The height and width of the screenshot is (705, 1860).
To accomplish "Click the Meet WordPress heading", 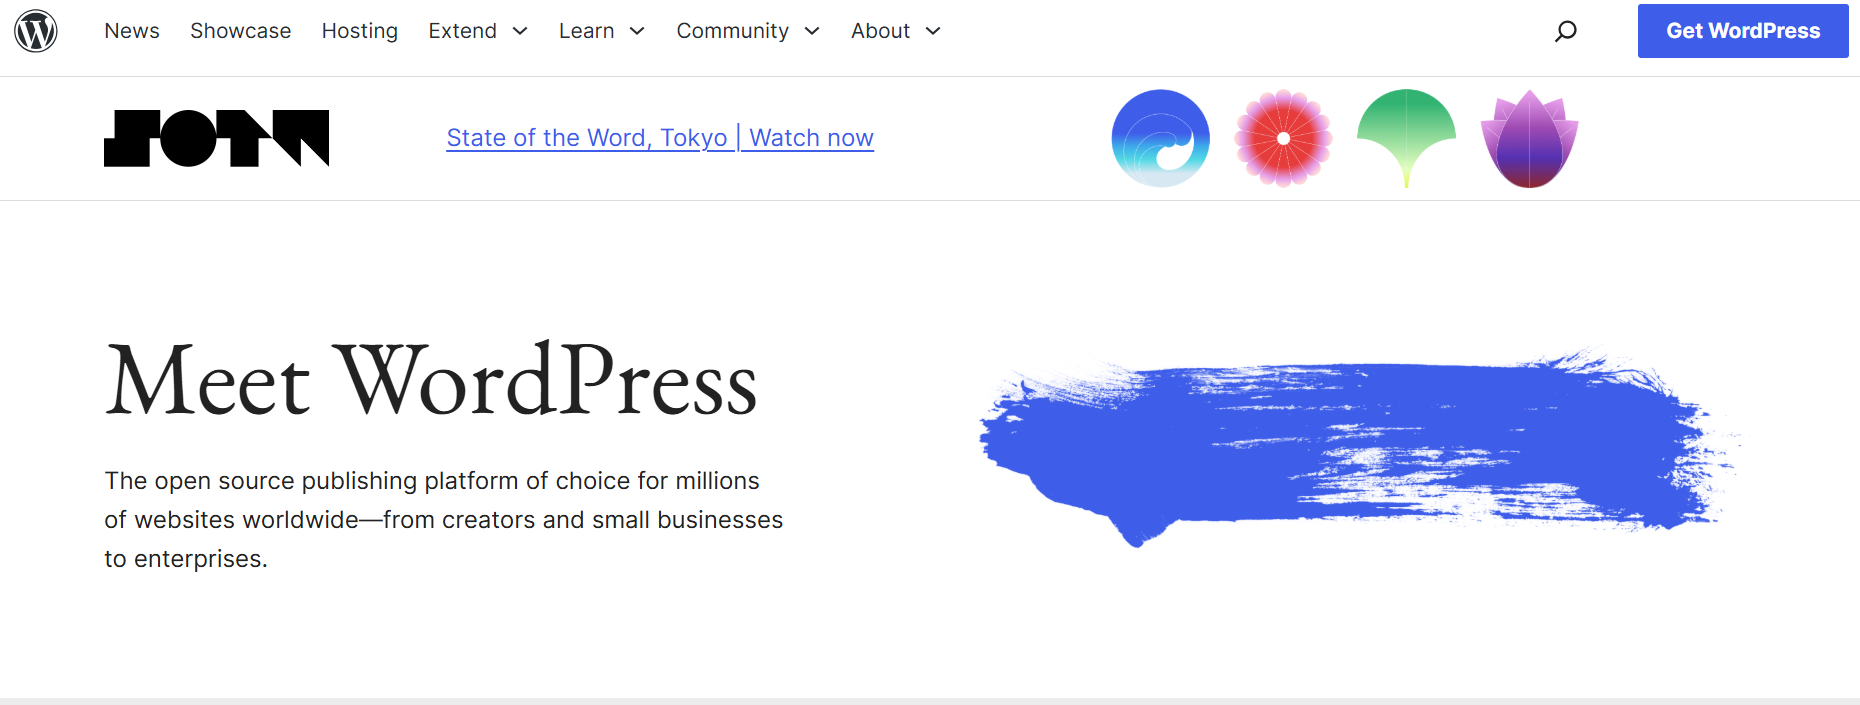I will [x=431, y=380].
